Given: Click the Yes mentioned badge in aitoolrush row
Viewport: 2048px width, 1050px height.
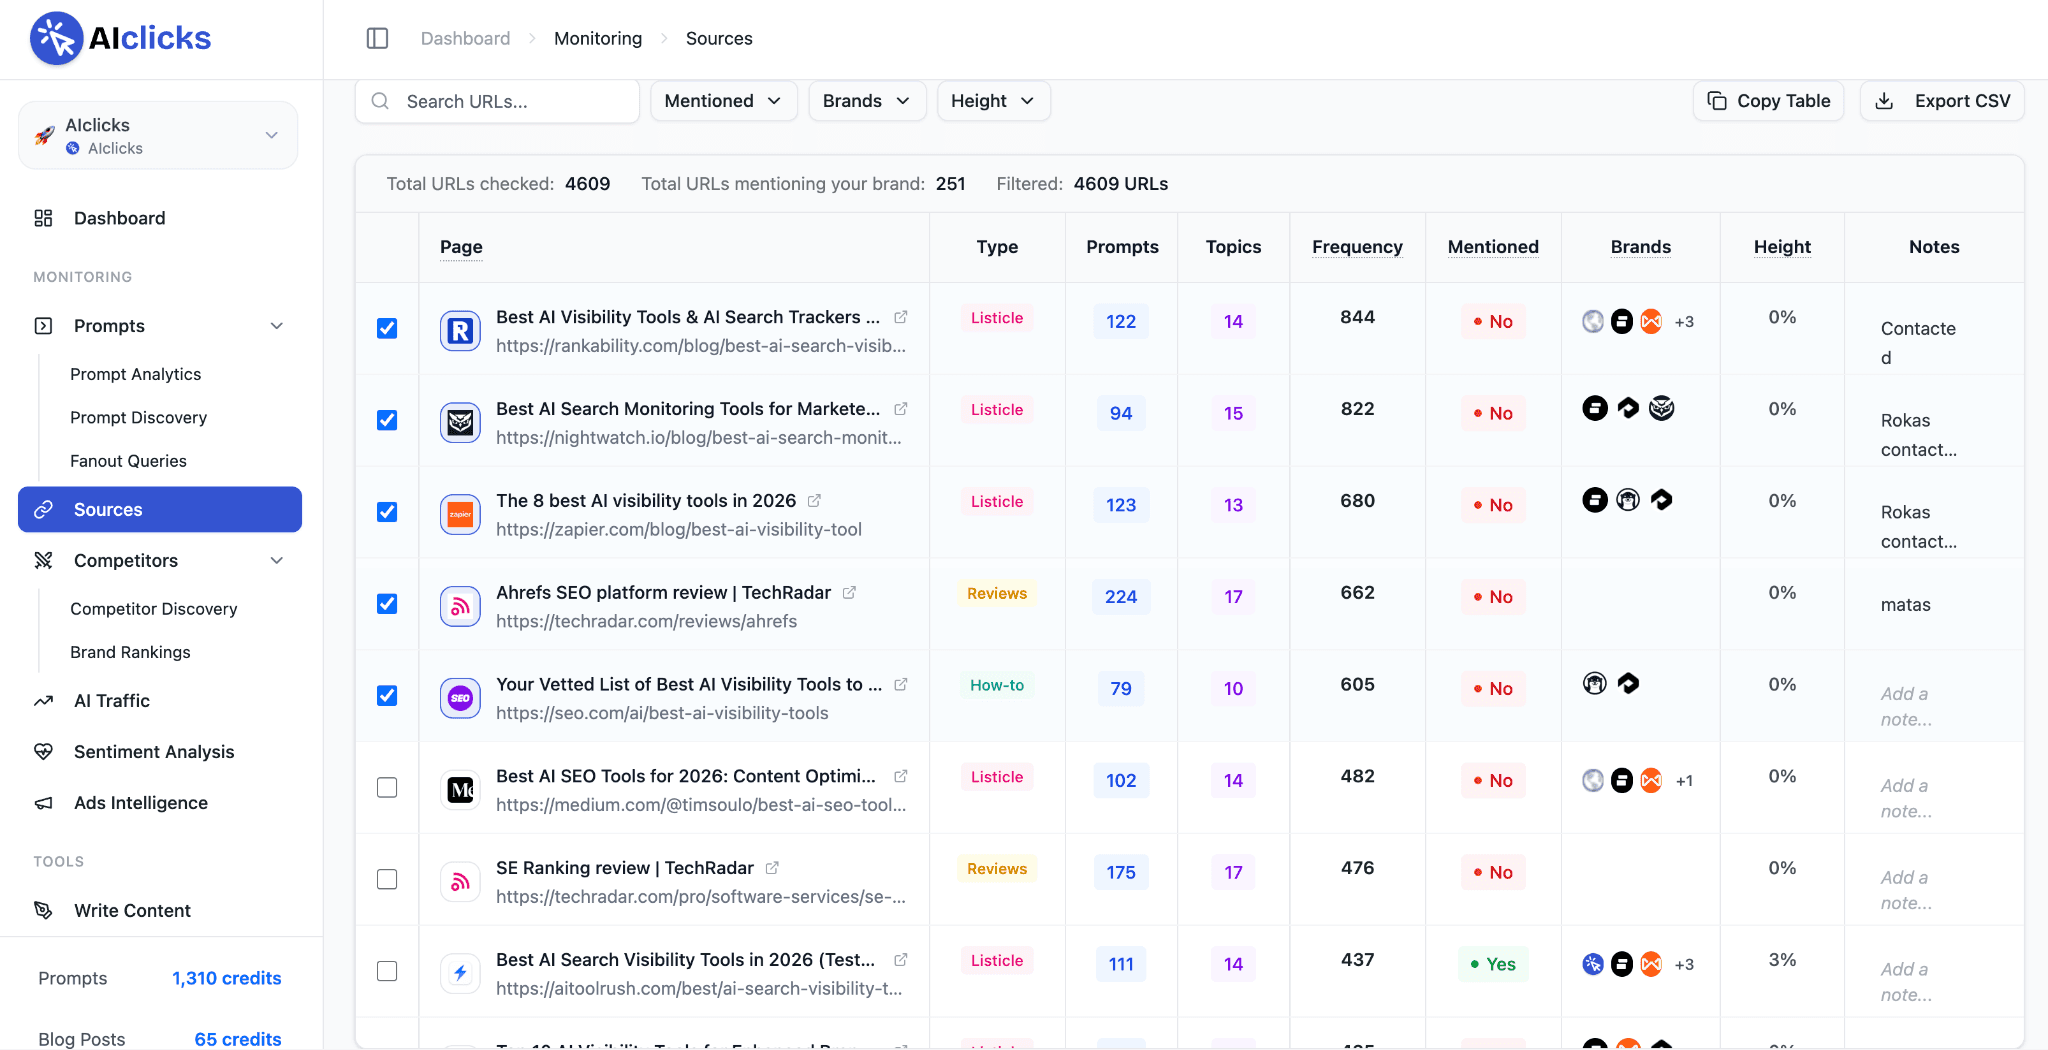Looking at the screenshot, I should [x=1493, y=964].
